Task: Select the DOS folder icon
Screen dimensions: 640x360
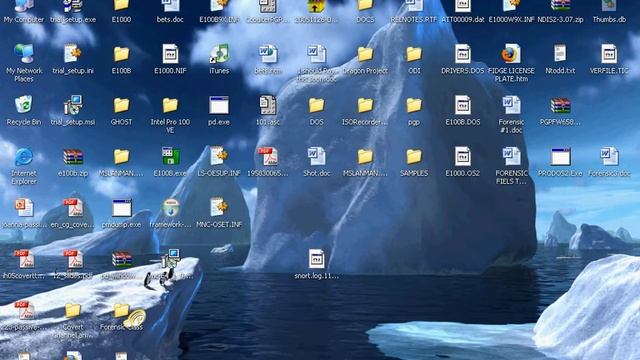Action: pyautogui.click(x=316, y=105)
